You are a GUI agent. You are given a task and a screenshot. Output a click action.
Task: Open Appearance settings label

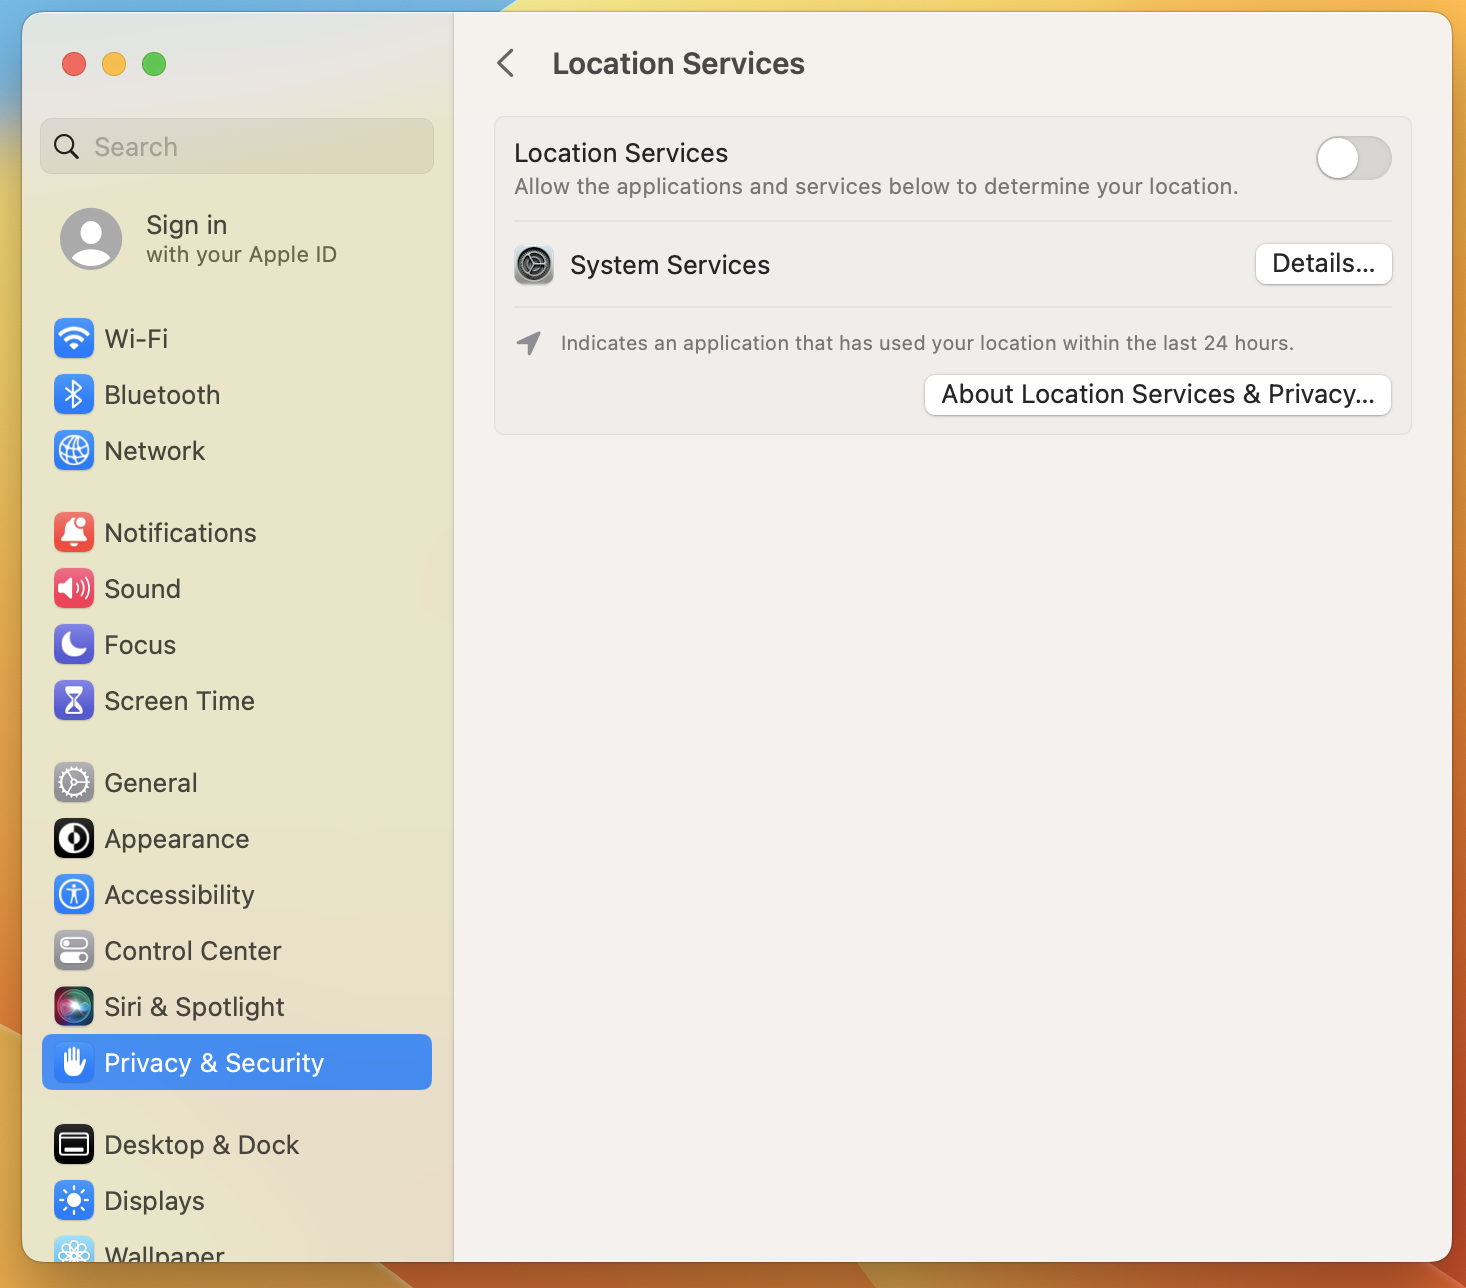coord(176,839)
